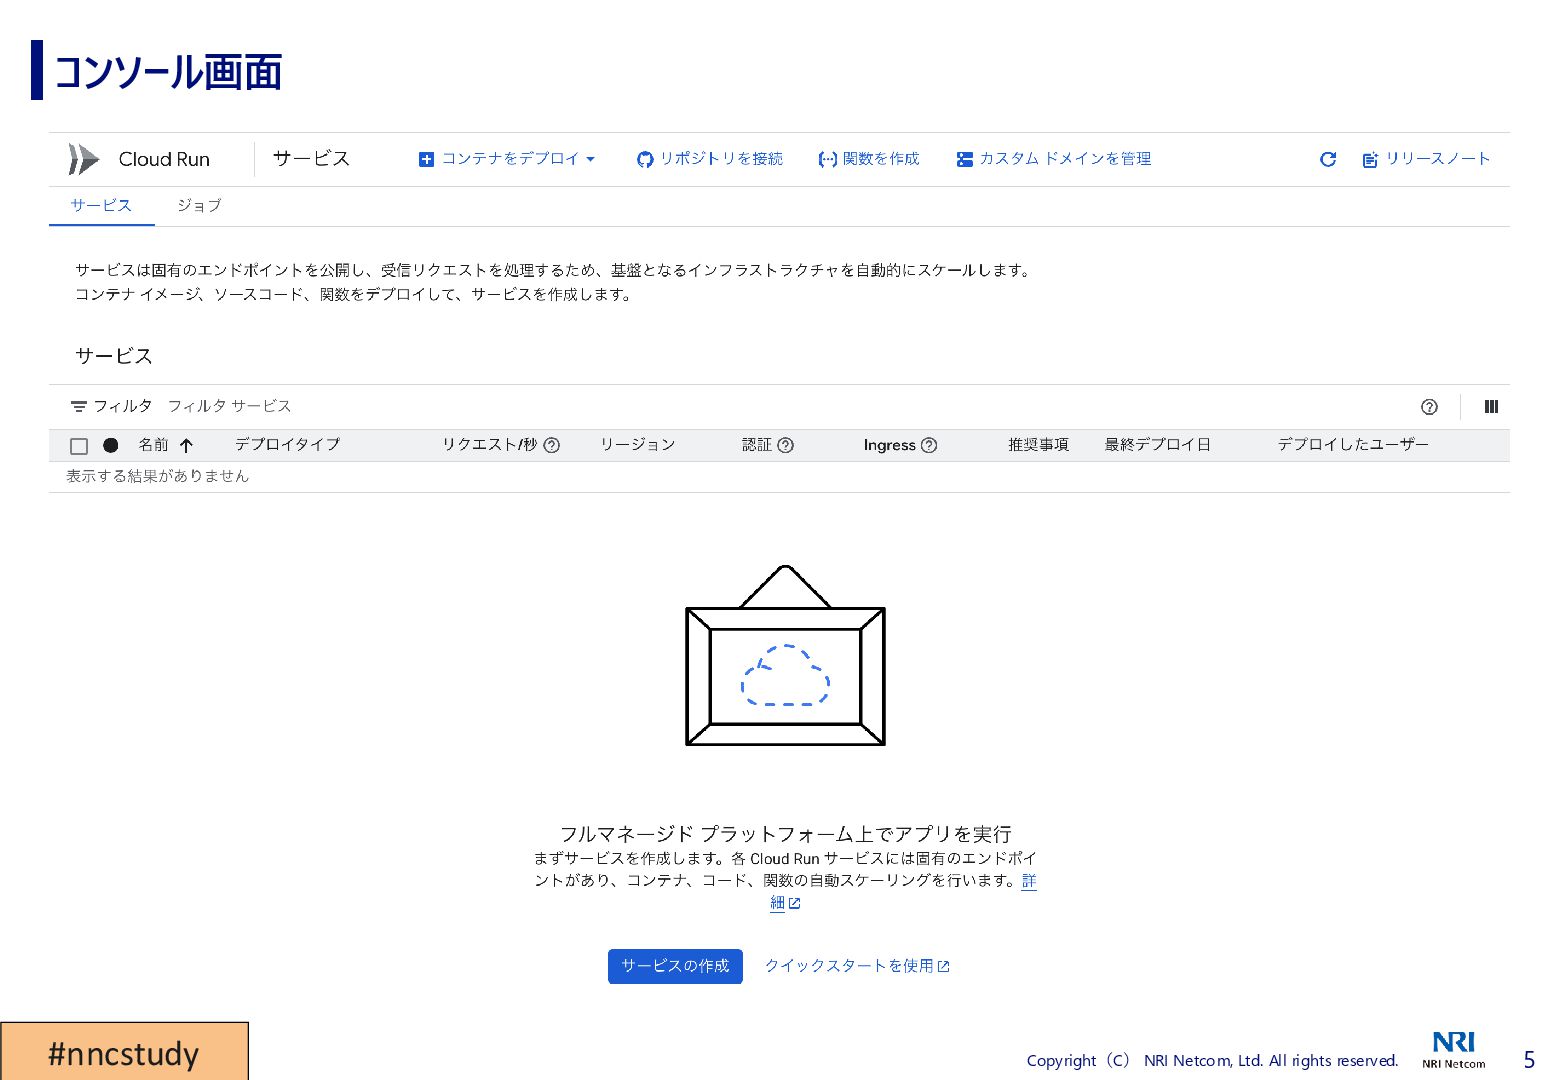
Task: Click 関数を作成 button
Action: point(869,159)
